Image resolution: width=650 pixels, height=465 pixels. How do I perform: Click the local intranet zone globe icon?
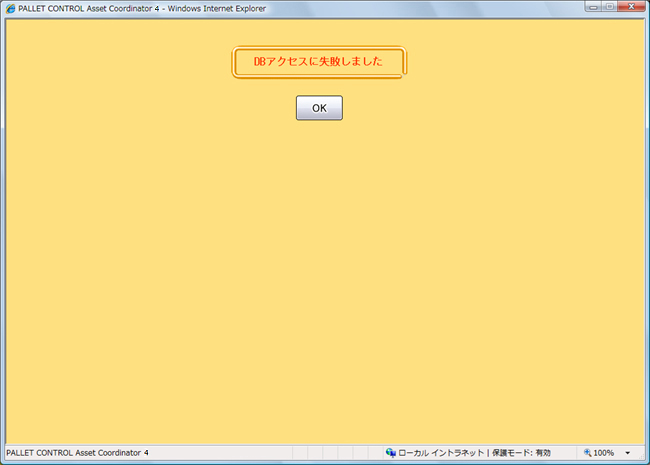pyautogui.click(x=390, y=453)
